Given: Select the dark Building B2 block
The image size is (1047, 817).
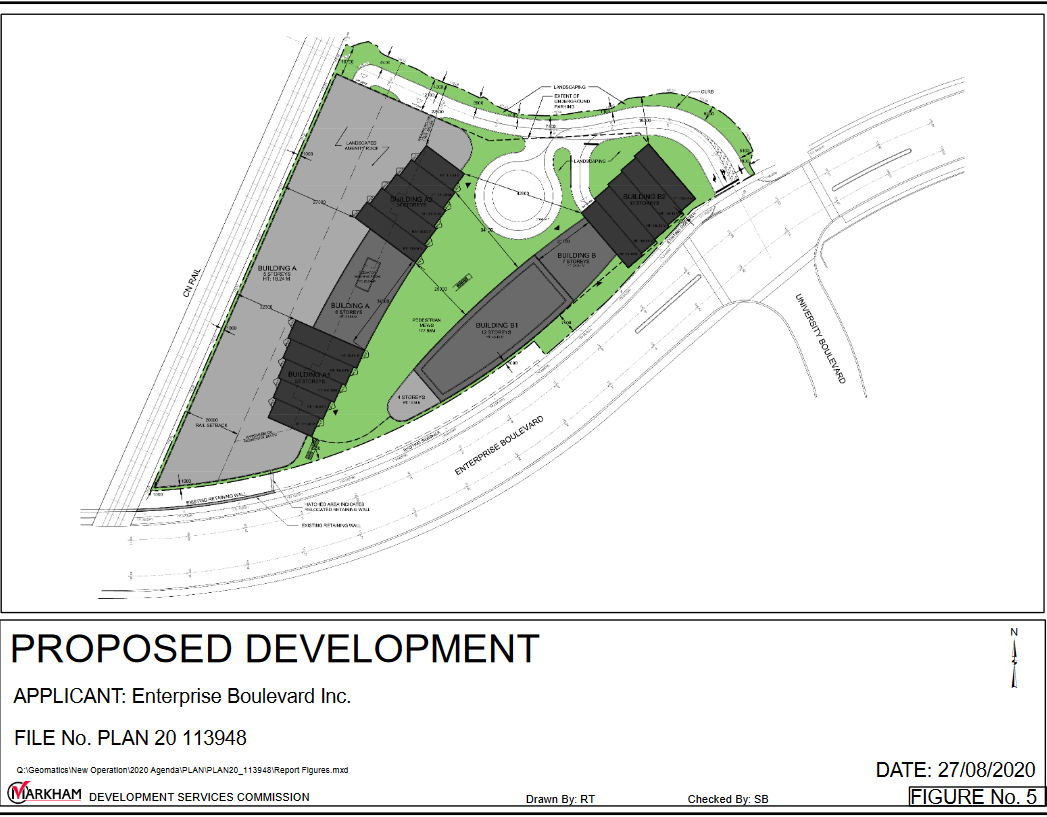Looking at the screenshot, I should tap(639, 205).
